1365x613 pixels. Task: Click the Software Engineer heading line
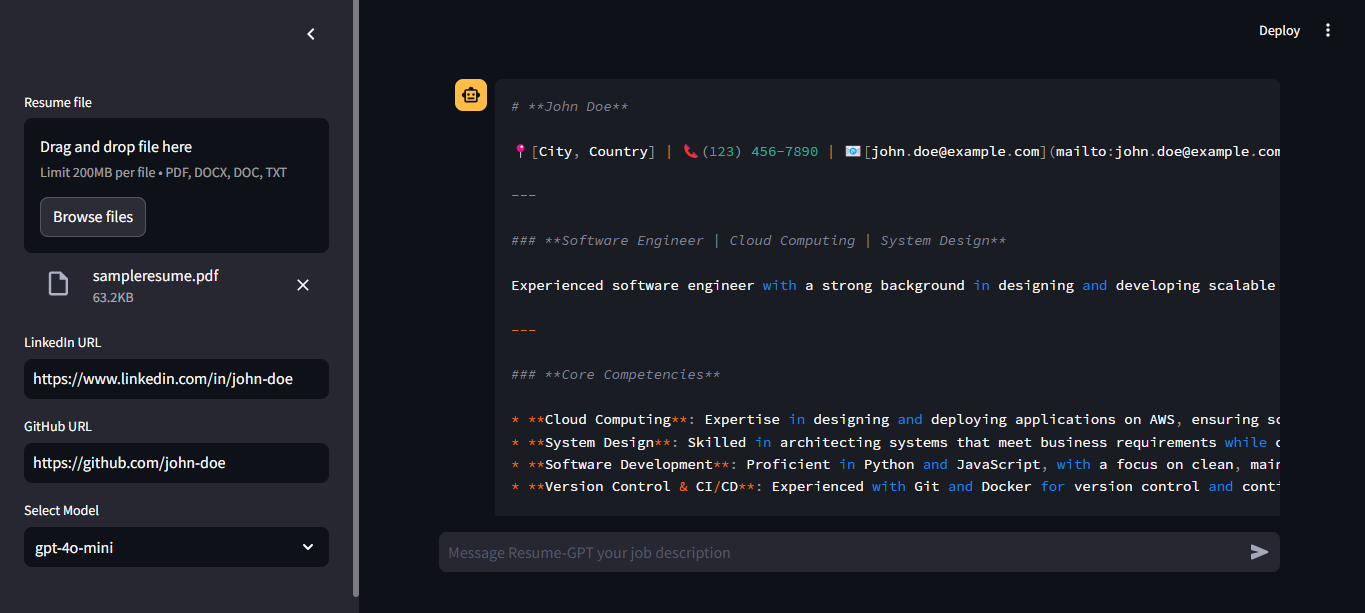pos(759,241)
